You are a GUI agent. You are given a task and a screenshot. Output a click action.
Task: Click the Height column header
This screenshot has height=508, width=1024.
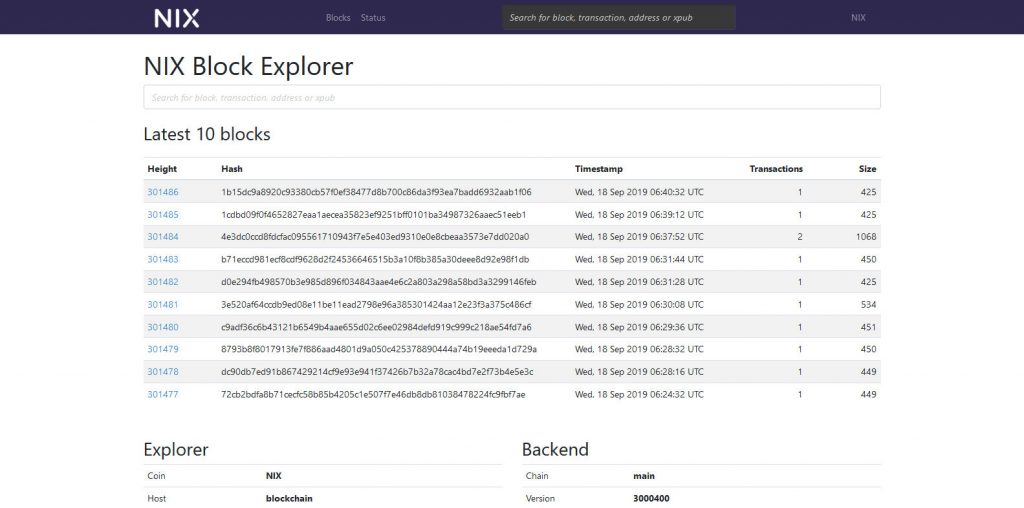162,169
